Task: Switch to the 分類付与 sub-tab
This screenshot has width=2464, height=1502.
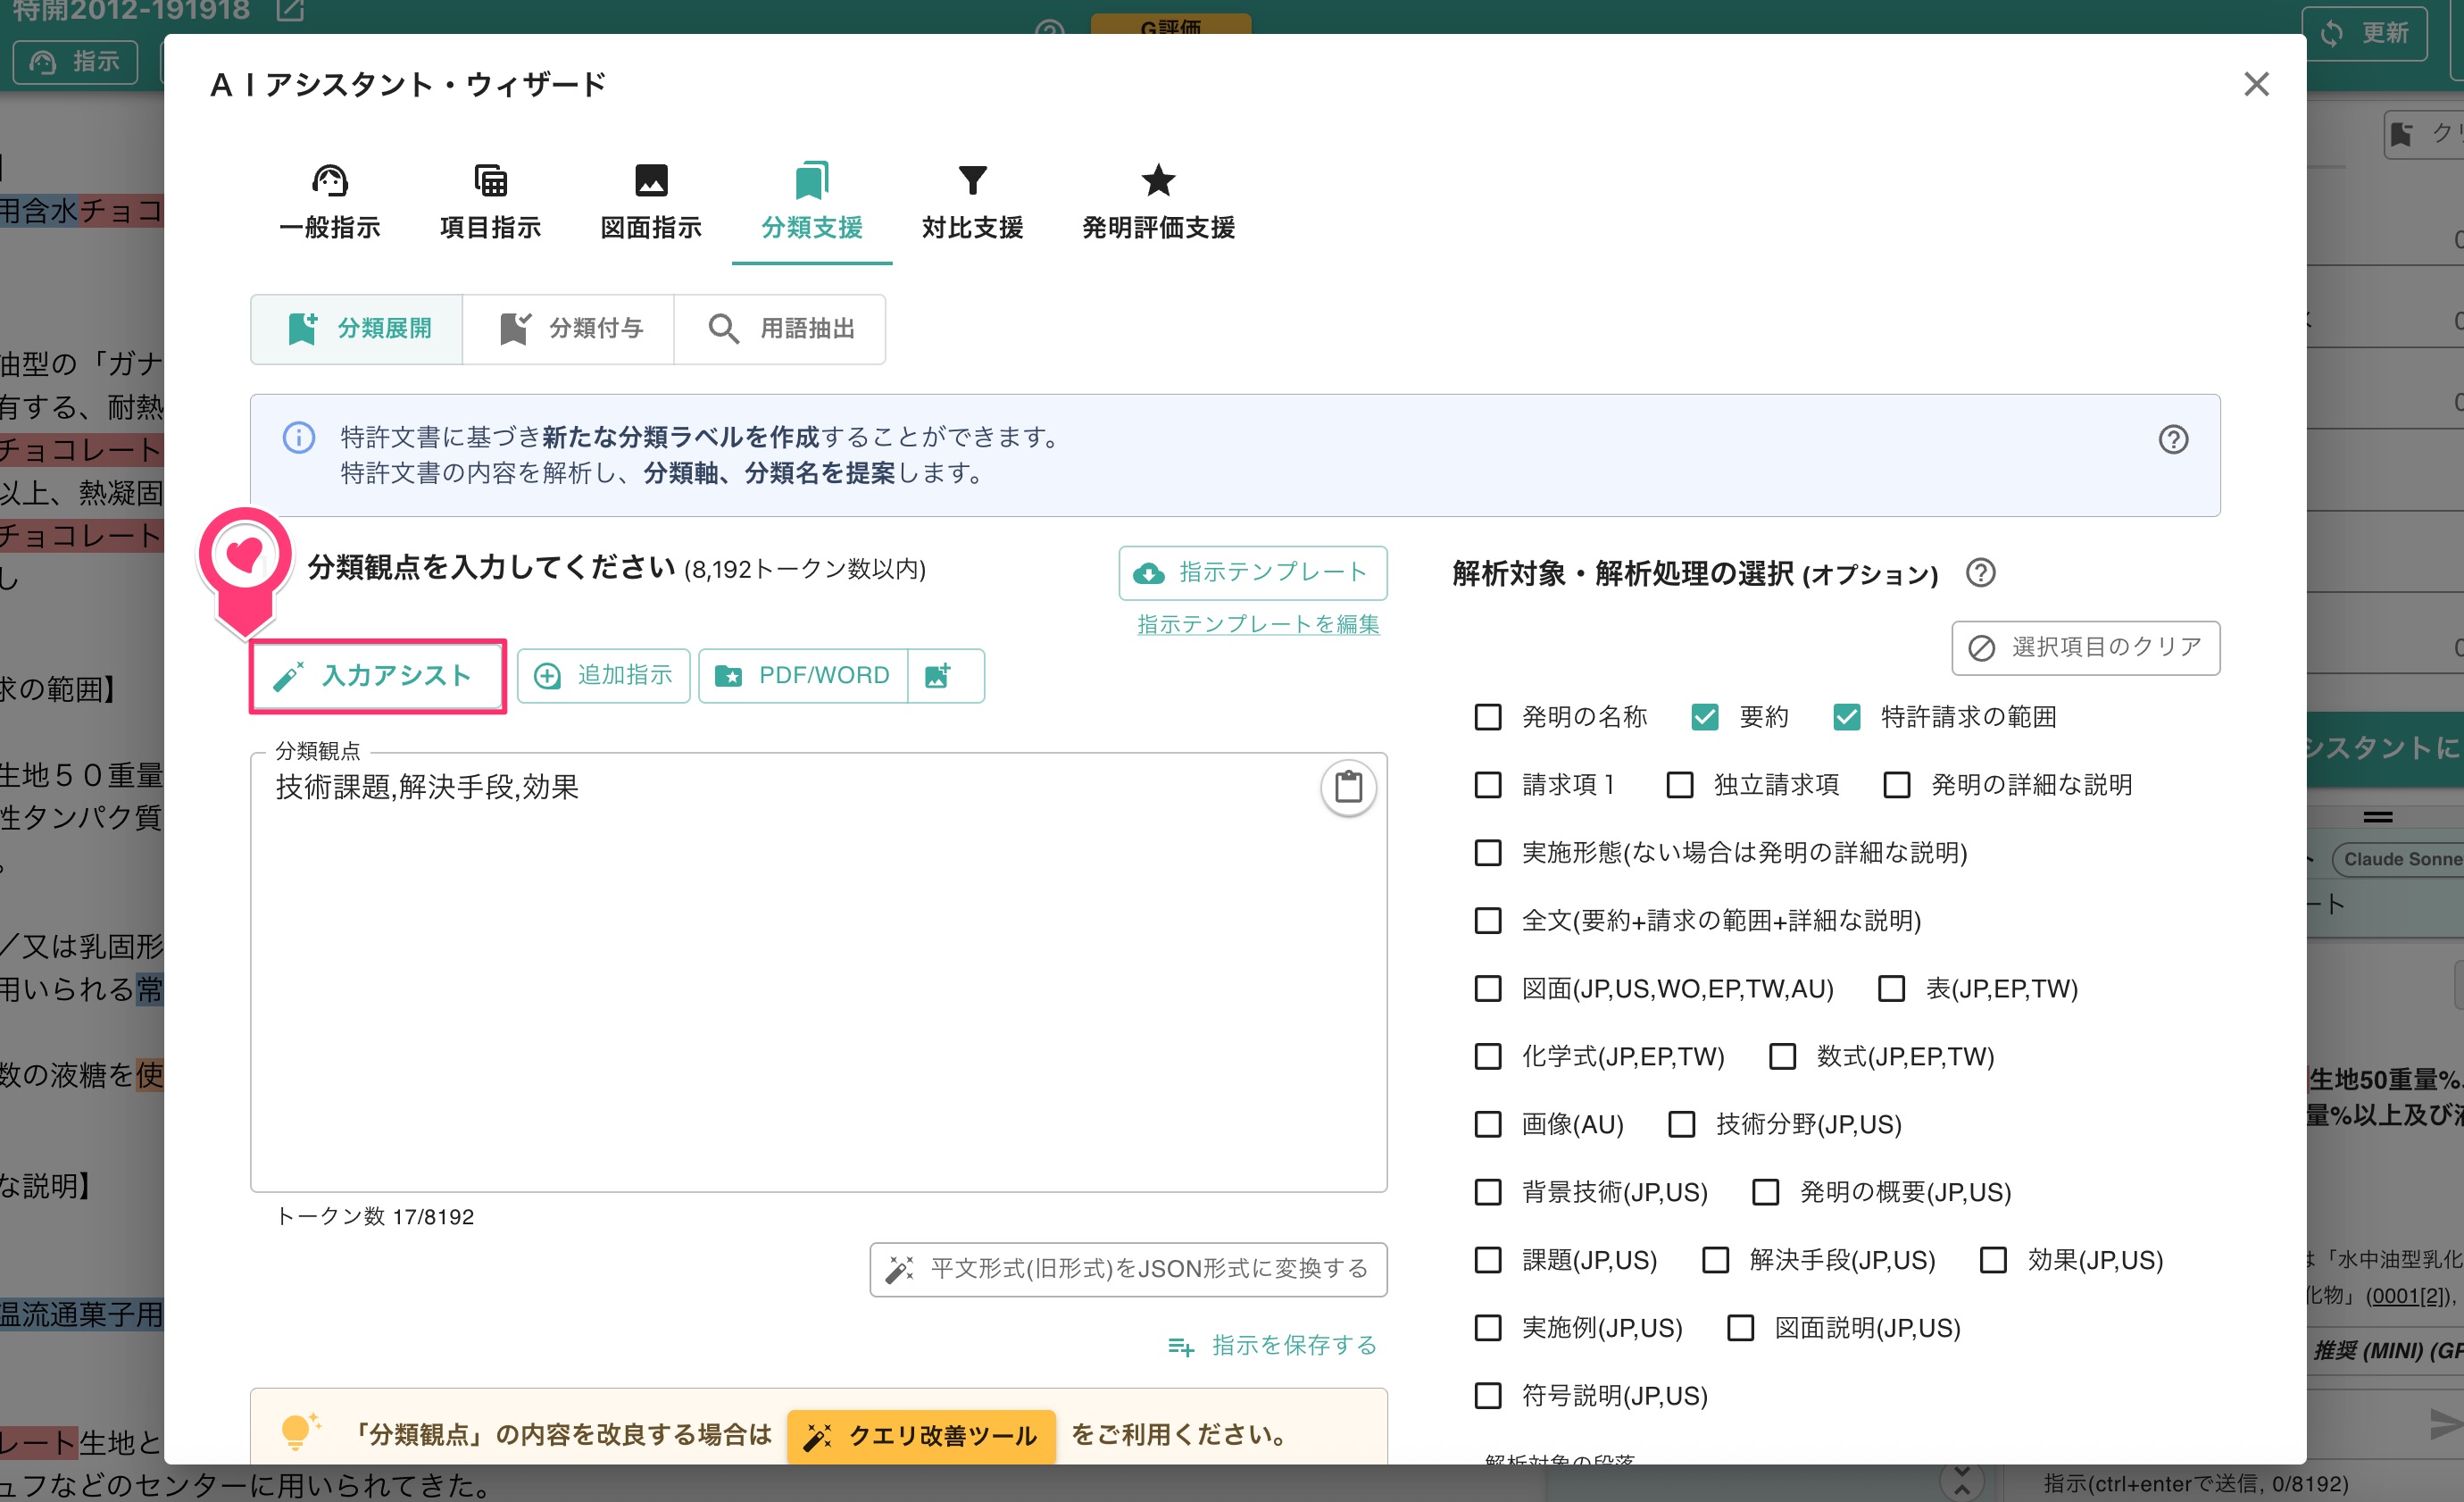Action: pyautogui.click(x=569, y=329)
